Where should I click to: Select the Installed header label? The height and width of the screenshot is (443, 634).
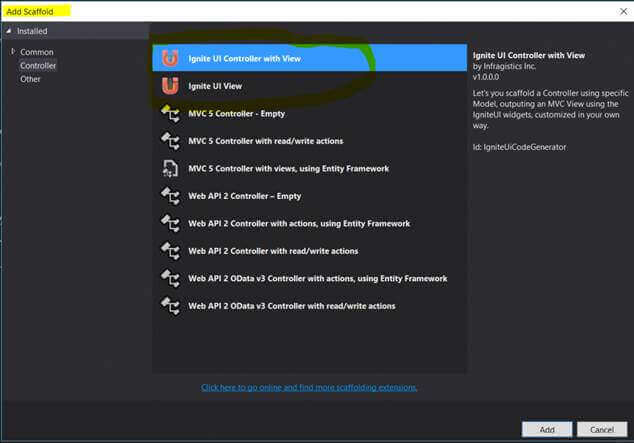32,31
